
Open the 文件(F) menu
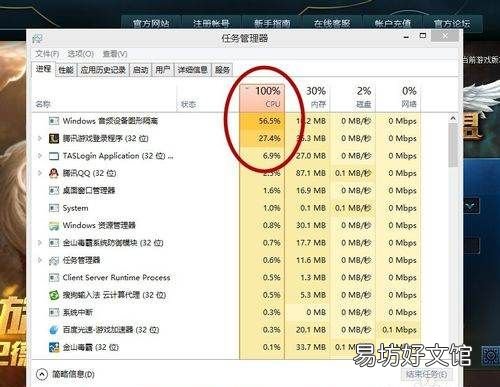click(47, 54)
